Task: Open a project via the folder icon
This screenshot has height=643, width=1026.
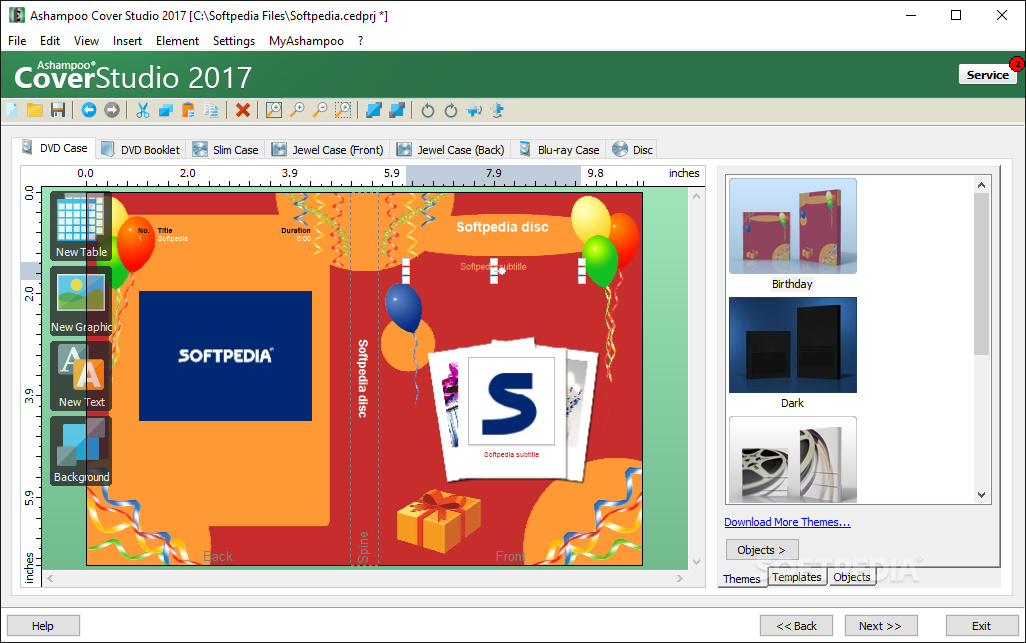Action: point(35,110)
